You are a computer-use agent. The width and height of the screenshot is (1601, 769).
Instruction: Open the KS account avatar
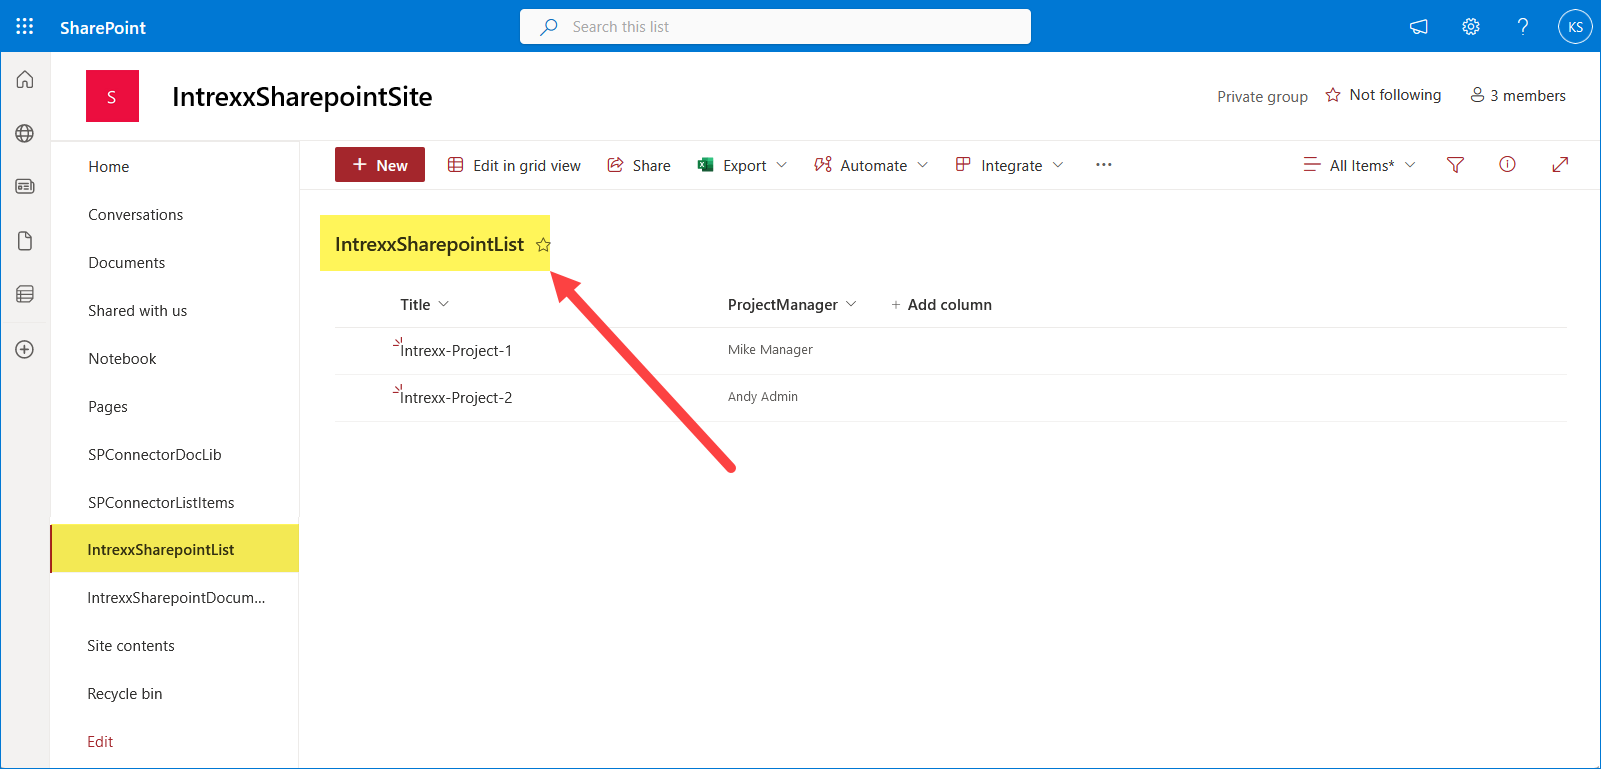1575,27
